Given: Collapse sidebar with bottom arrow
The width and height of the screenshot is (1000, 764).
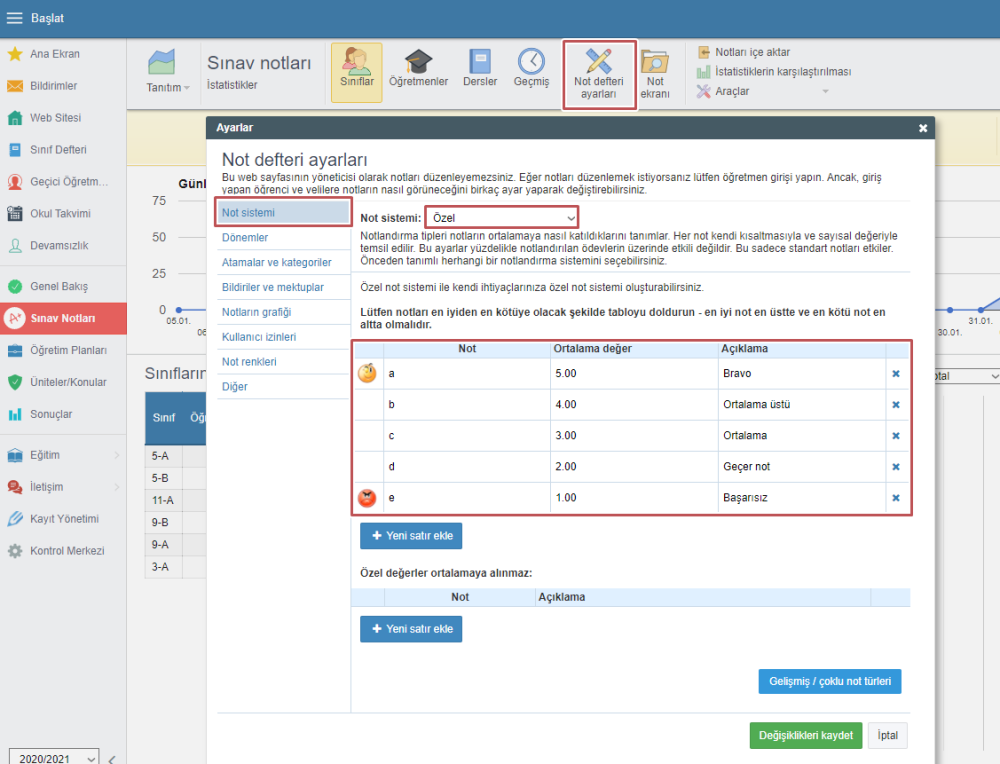Looking at the screenshot, I should [x=112, y=759].
